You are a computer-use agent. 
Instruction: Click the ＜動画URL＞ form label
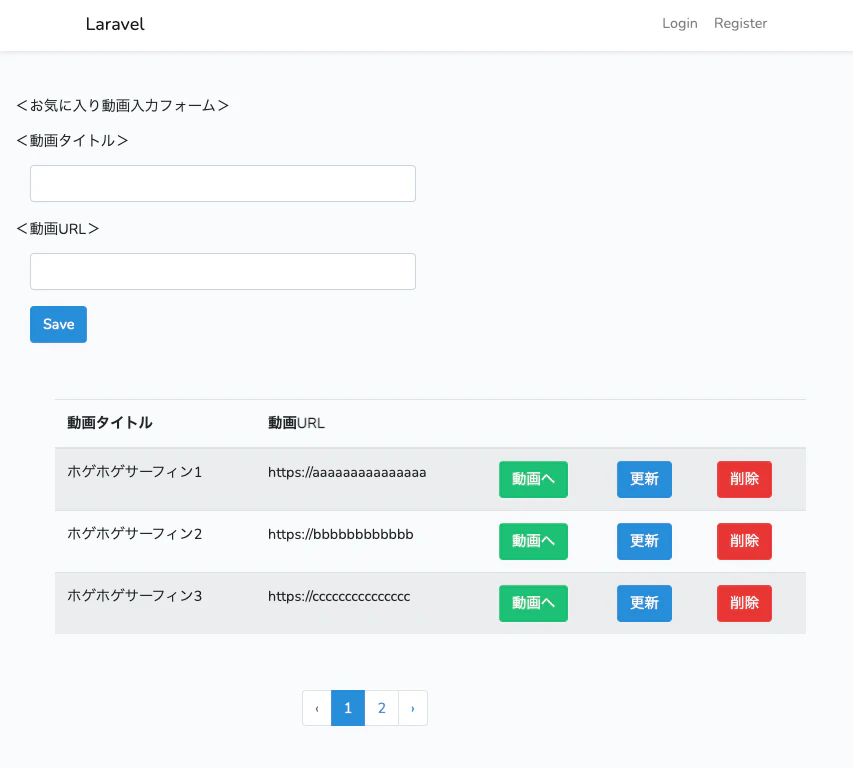[58, 228]
